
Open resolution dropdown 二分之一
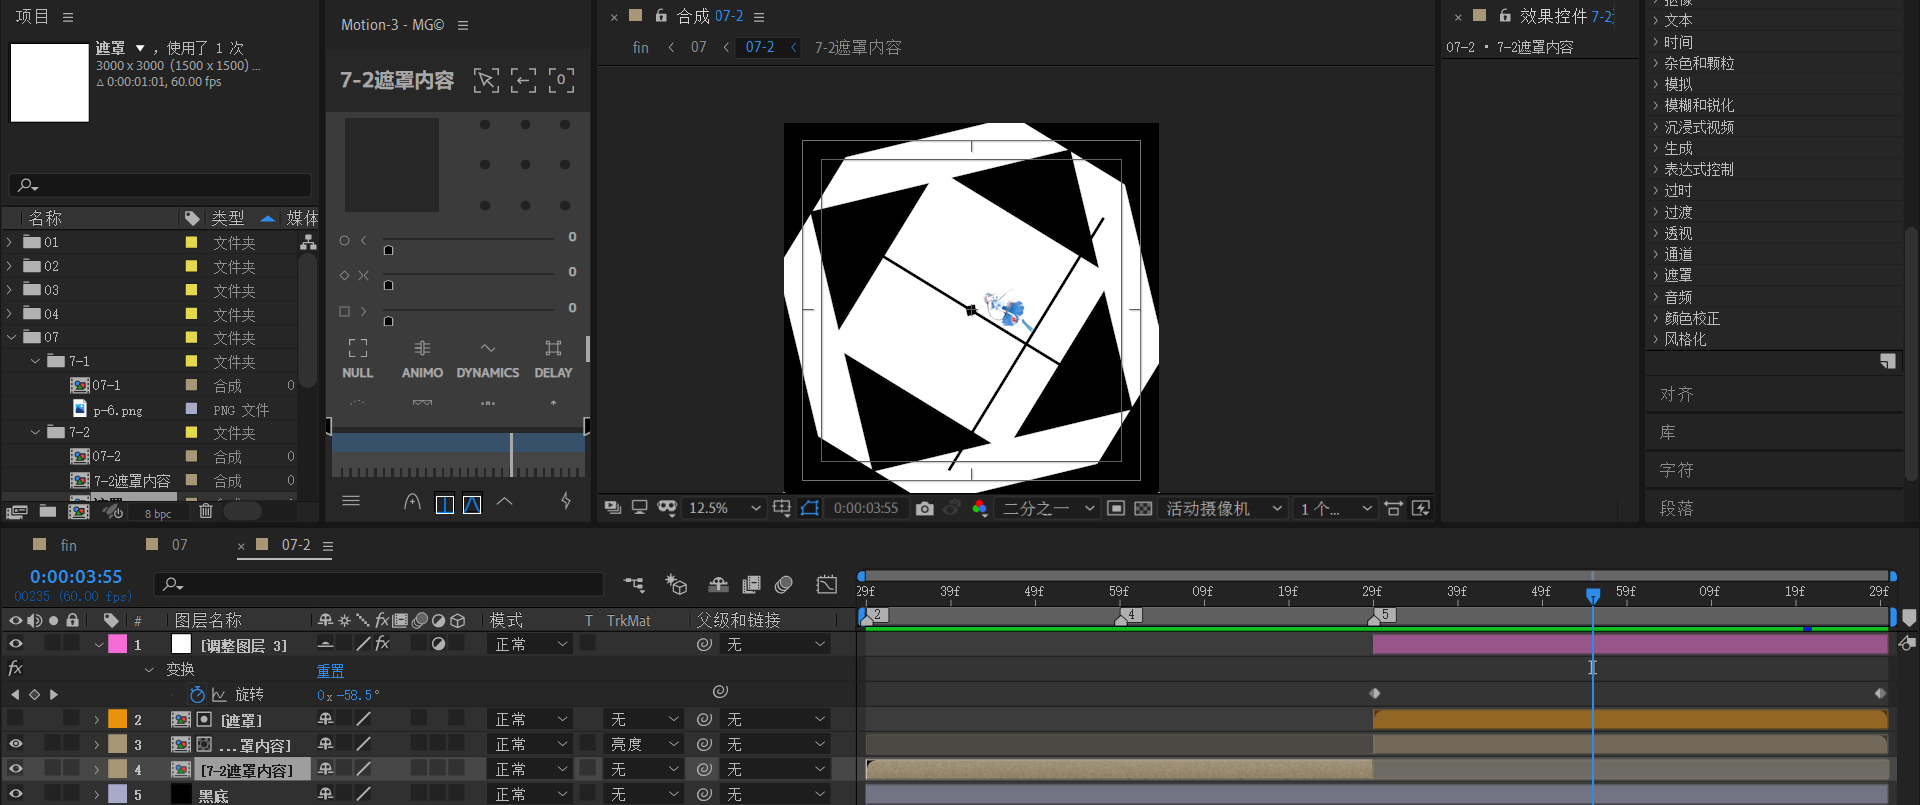point(1048,508)
